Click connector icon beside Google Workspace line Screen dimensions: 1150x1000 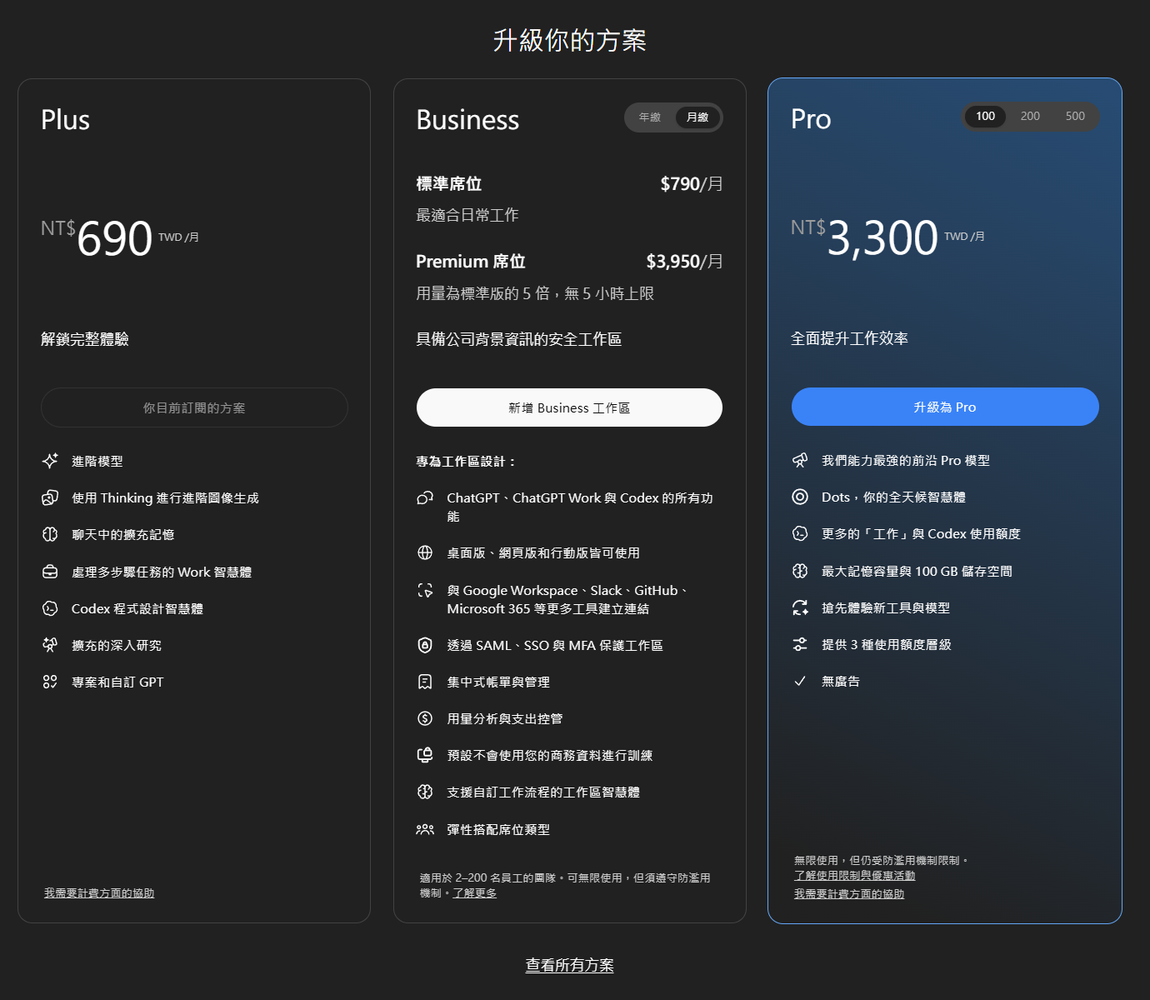(x=425, y=590)
